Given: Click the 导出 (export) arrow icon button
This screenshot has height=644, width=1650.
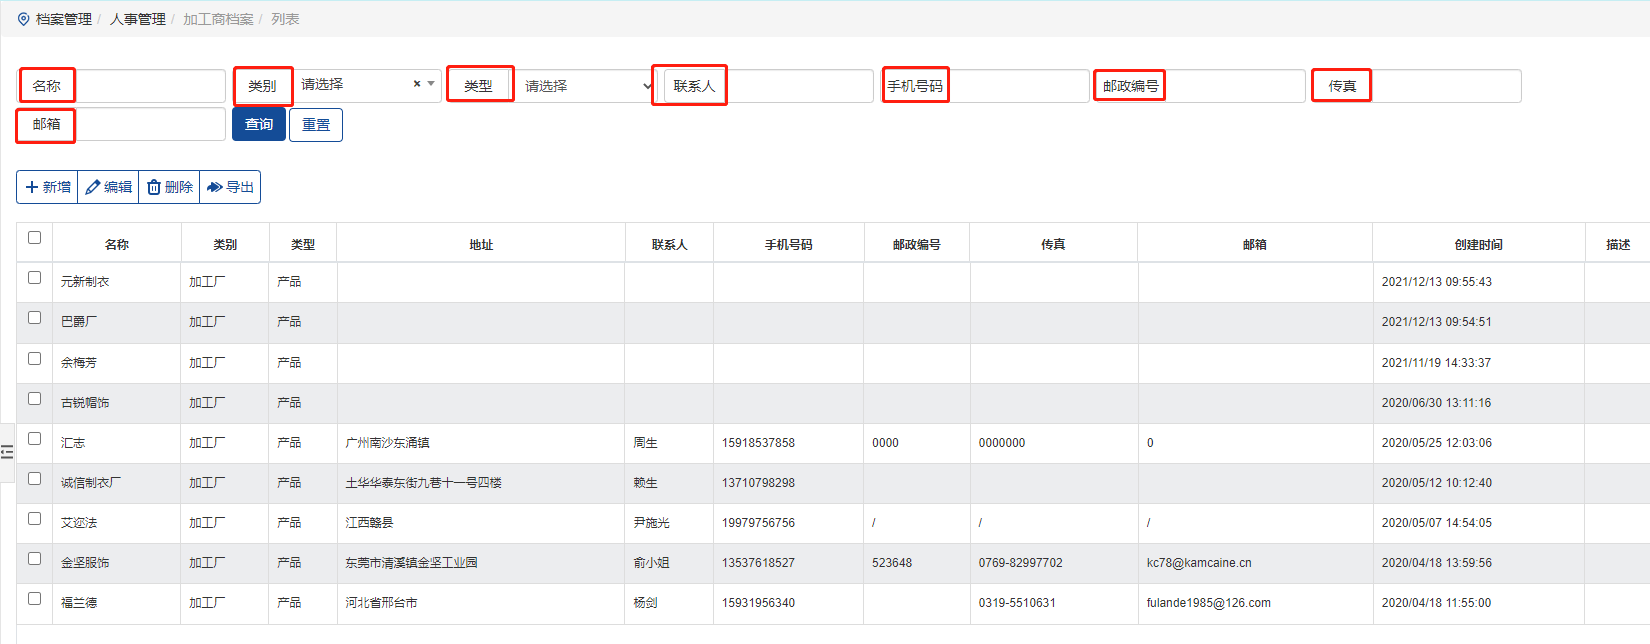Looking at the screenshot, I should pos(230,187).
